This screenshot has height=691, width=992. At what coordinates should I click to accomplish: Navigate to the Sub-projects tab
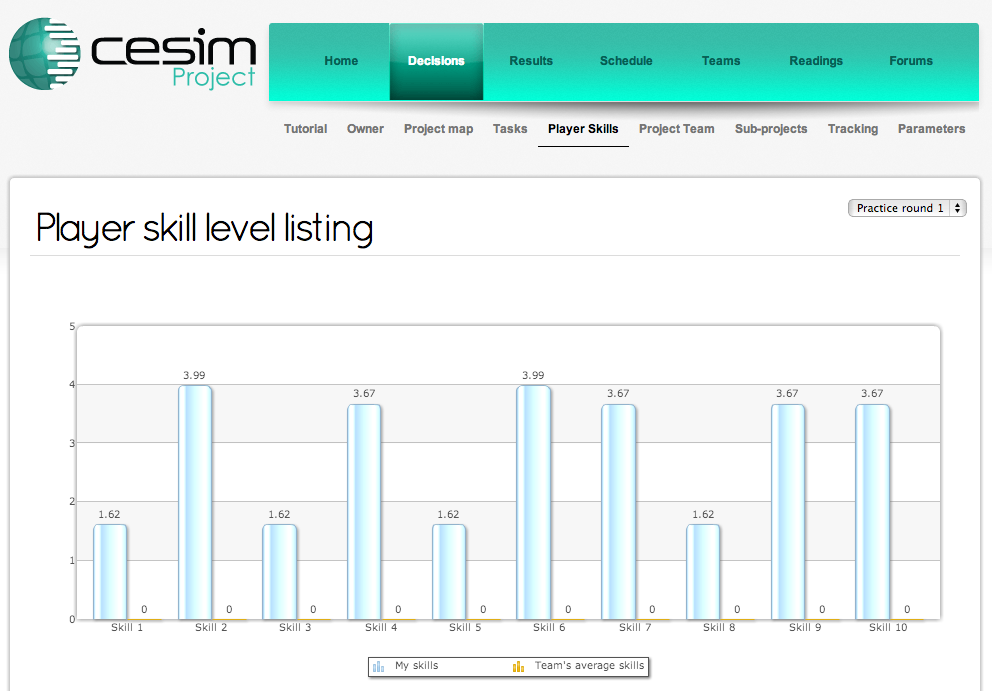770,129
